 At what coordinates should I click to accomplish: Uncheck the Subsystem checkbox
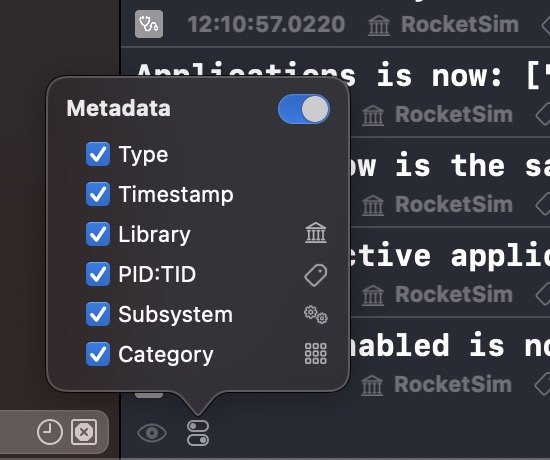point(98,314)
